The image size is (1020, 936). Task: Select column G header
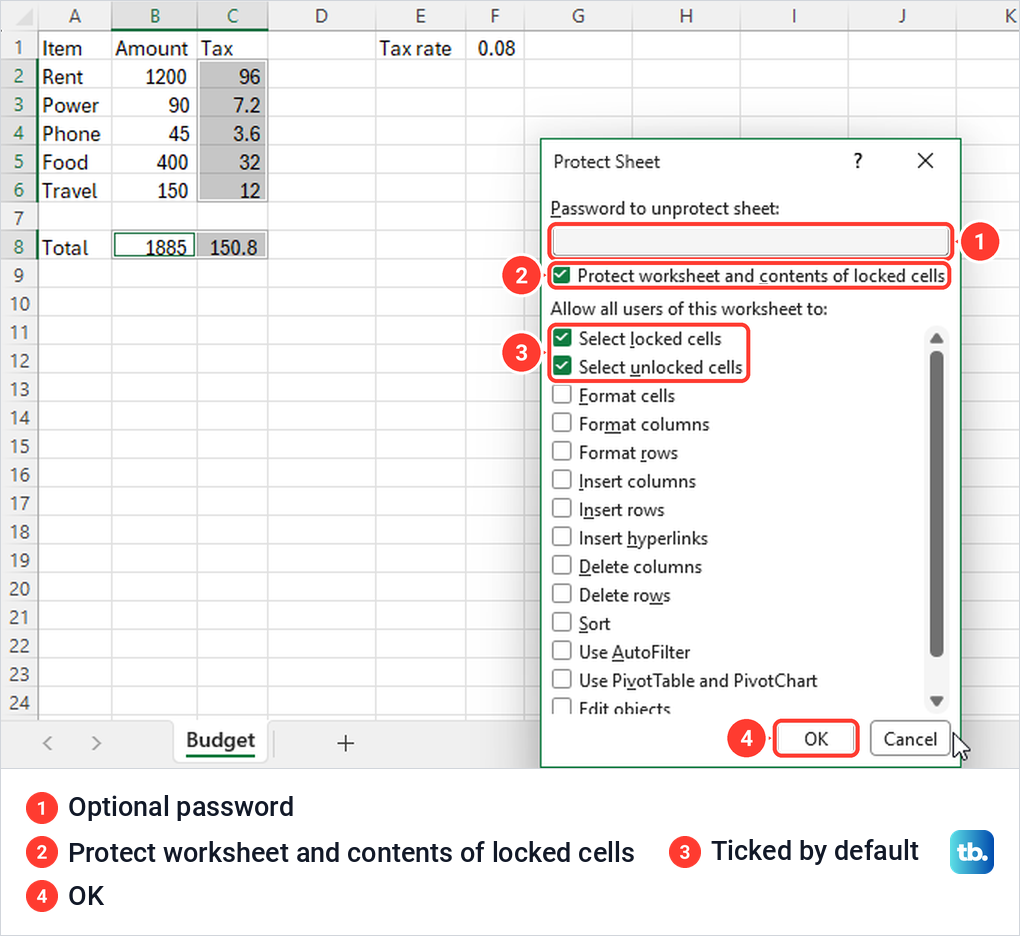pos(578,16)
